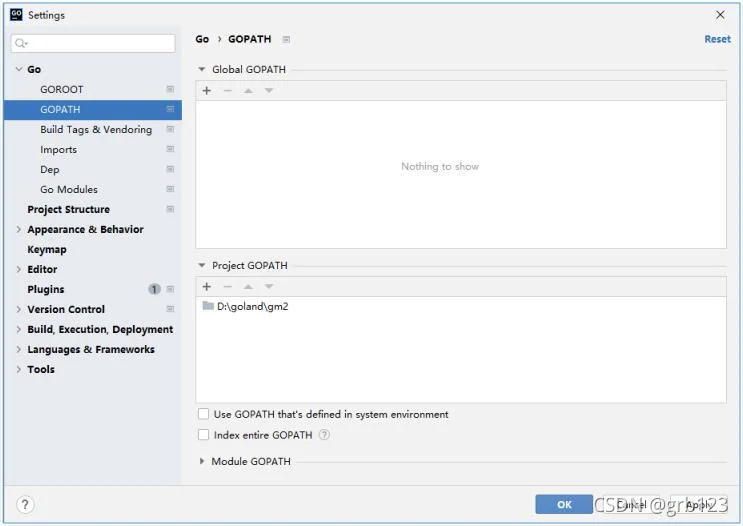Enable Use GOPATH defined in system environment

(203, 414)
